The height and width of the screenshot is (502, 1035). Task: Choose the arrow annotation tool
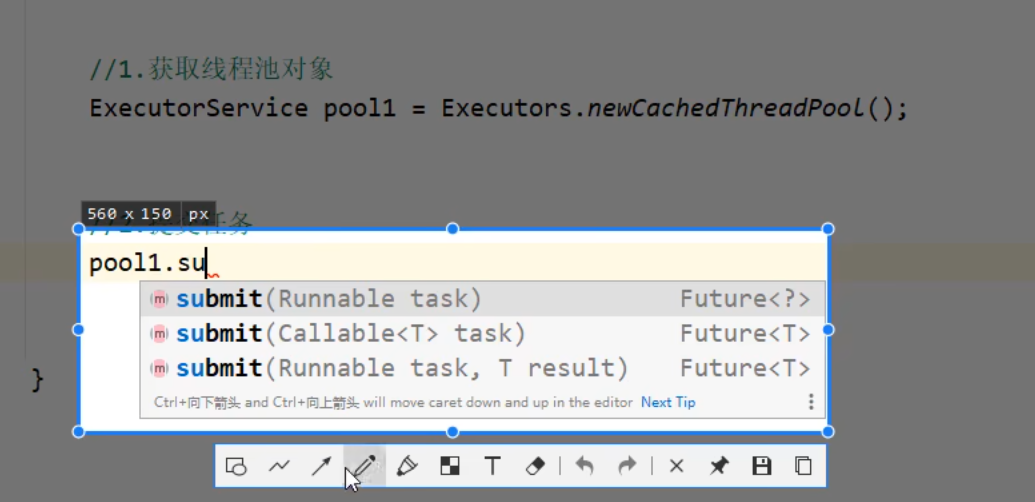click(x=321, y=466)
